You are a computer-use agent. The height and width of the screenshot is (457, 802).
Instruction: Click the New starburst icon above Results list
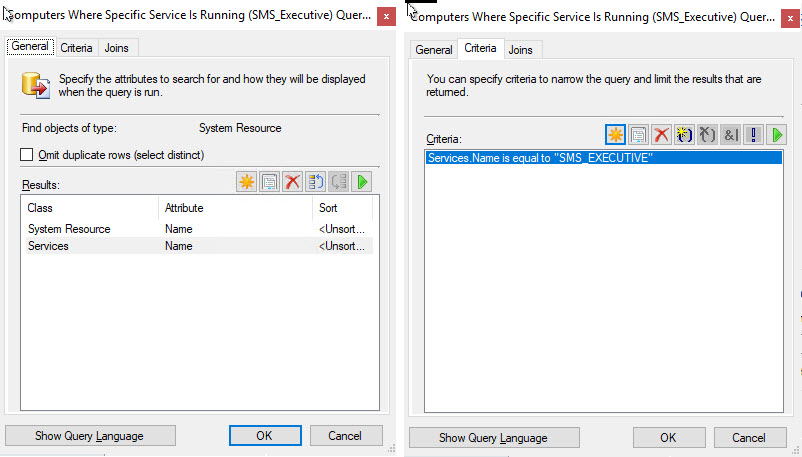246,182
